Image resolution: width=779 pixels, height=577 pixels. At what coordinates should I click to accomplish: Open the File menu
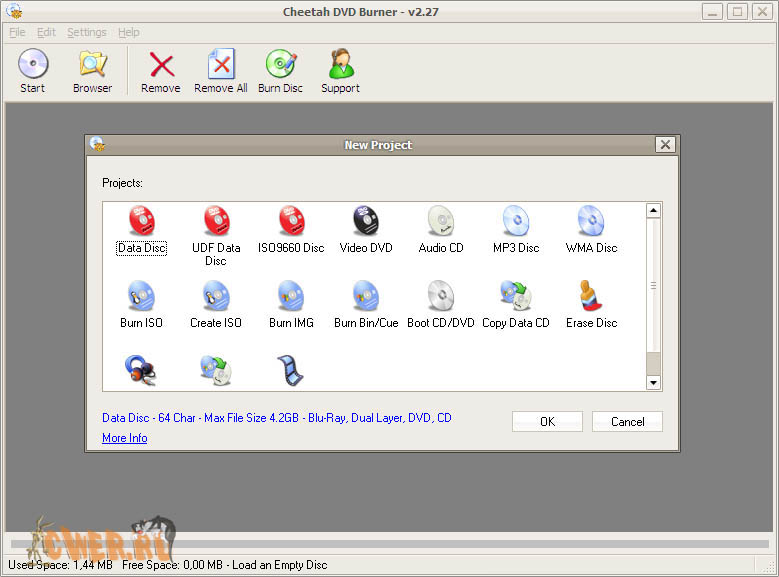17,32
